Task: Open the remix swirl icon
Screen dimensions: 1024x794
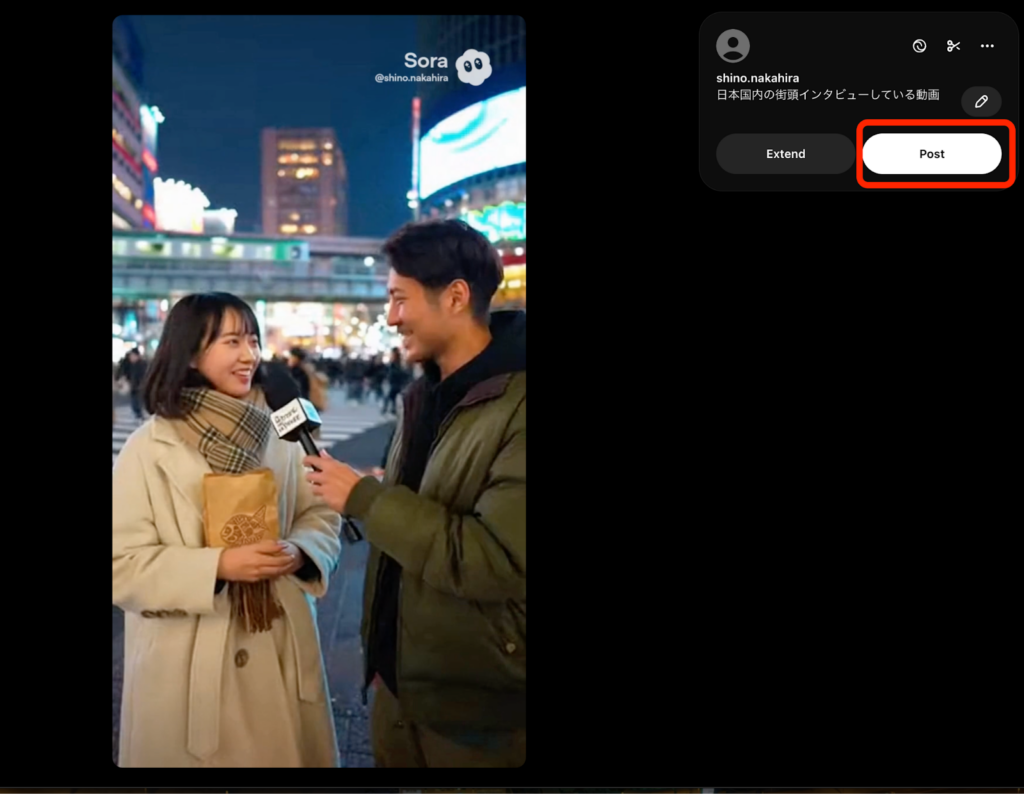Action: pyautogui.click(x=919, y=46)
